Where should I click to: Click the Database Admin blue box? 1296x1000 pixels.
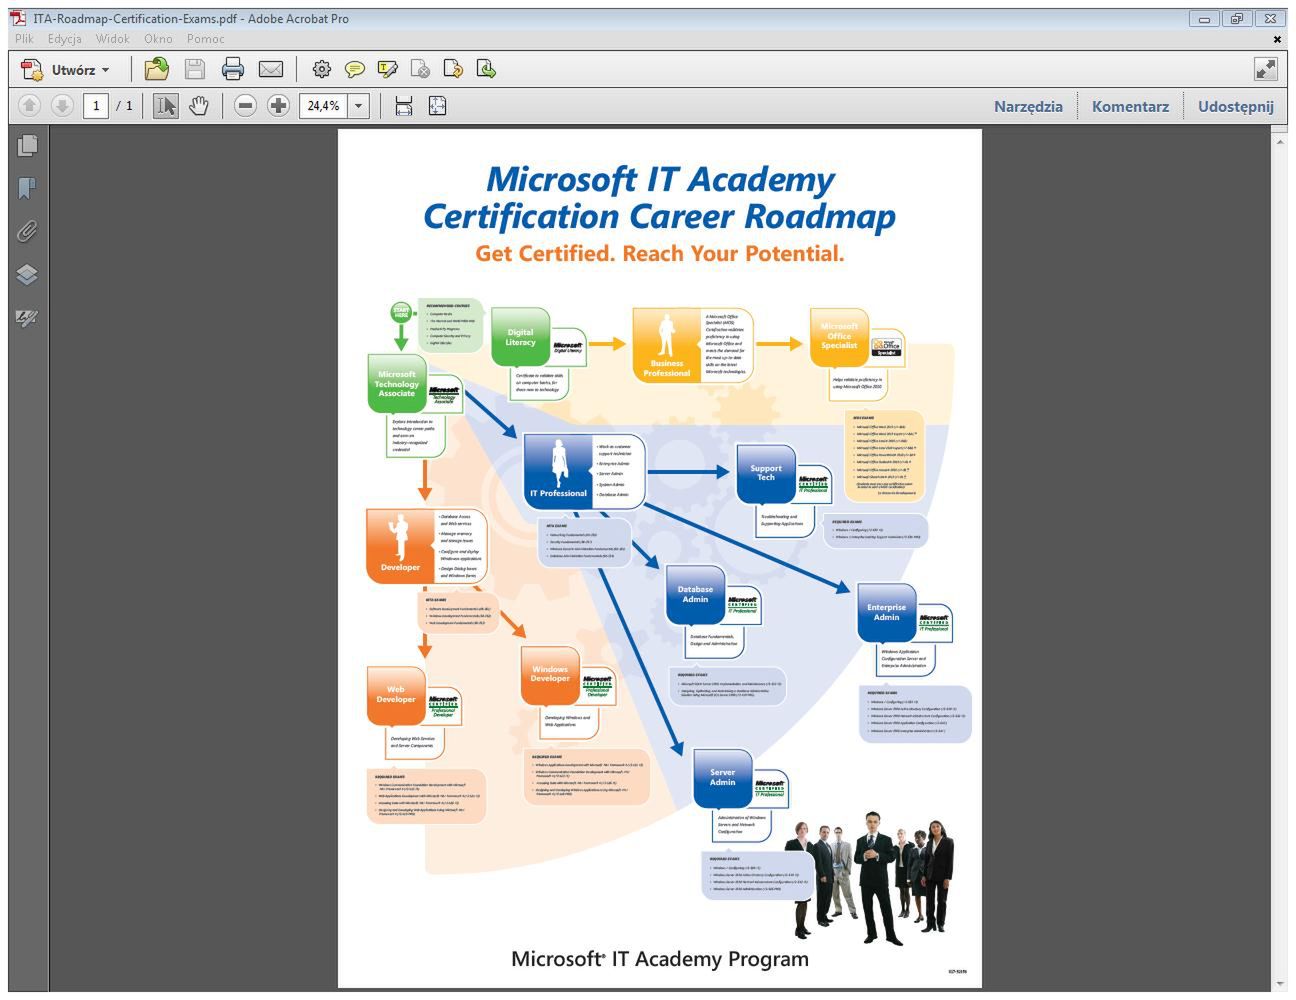[695, 595]
